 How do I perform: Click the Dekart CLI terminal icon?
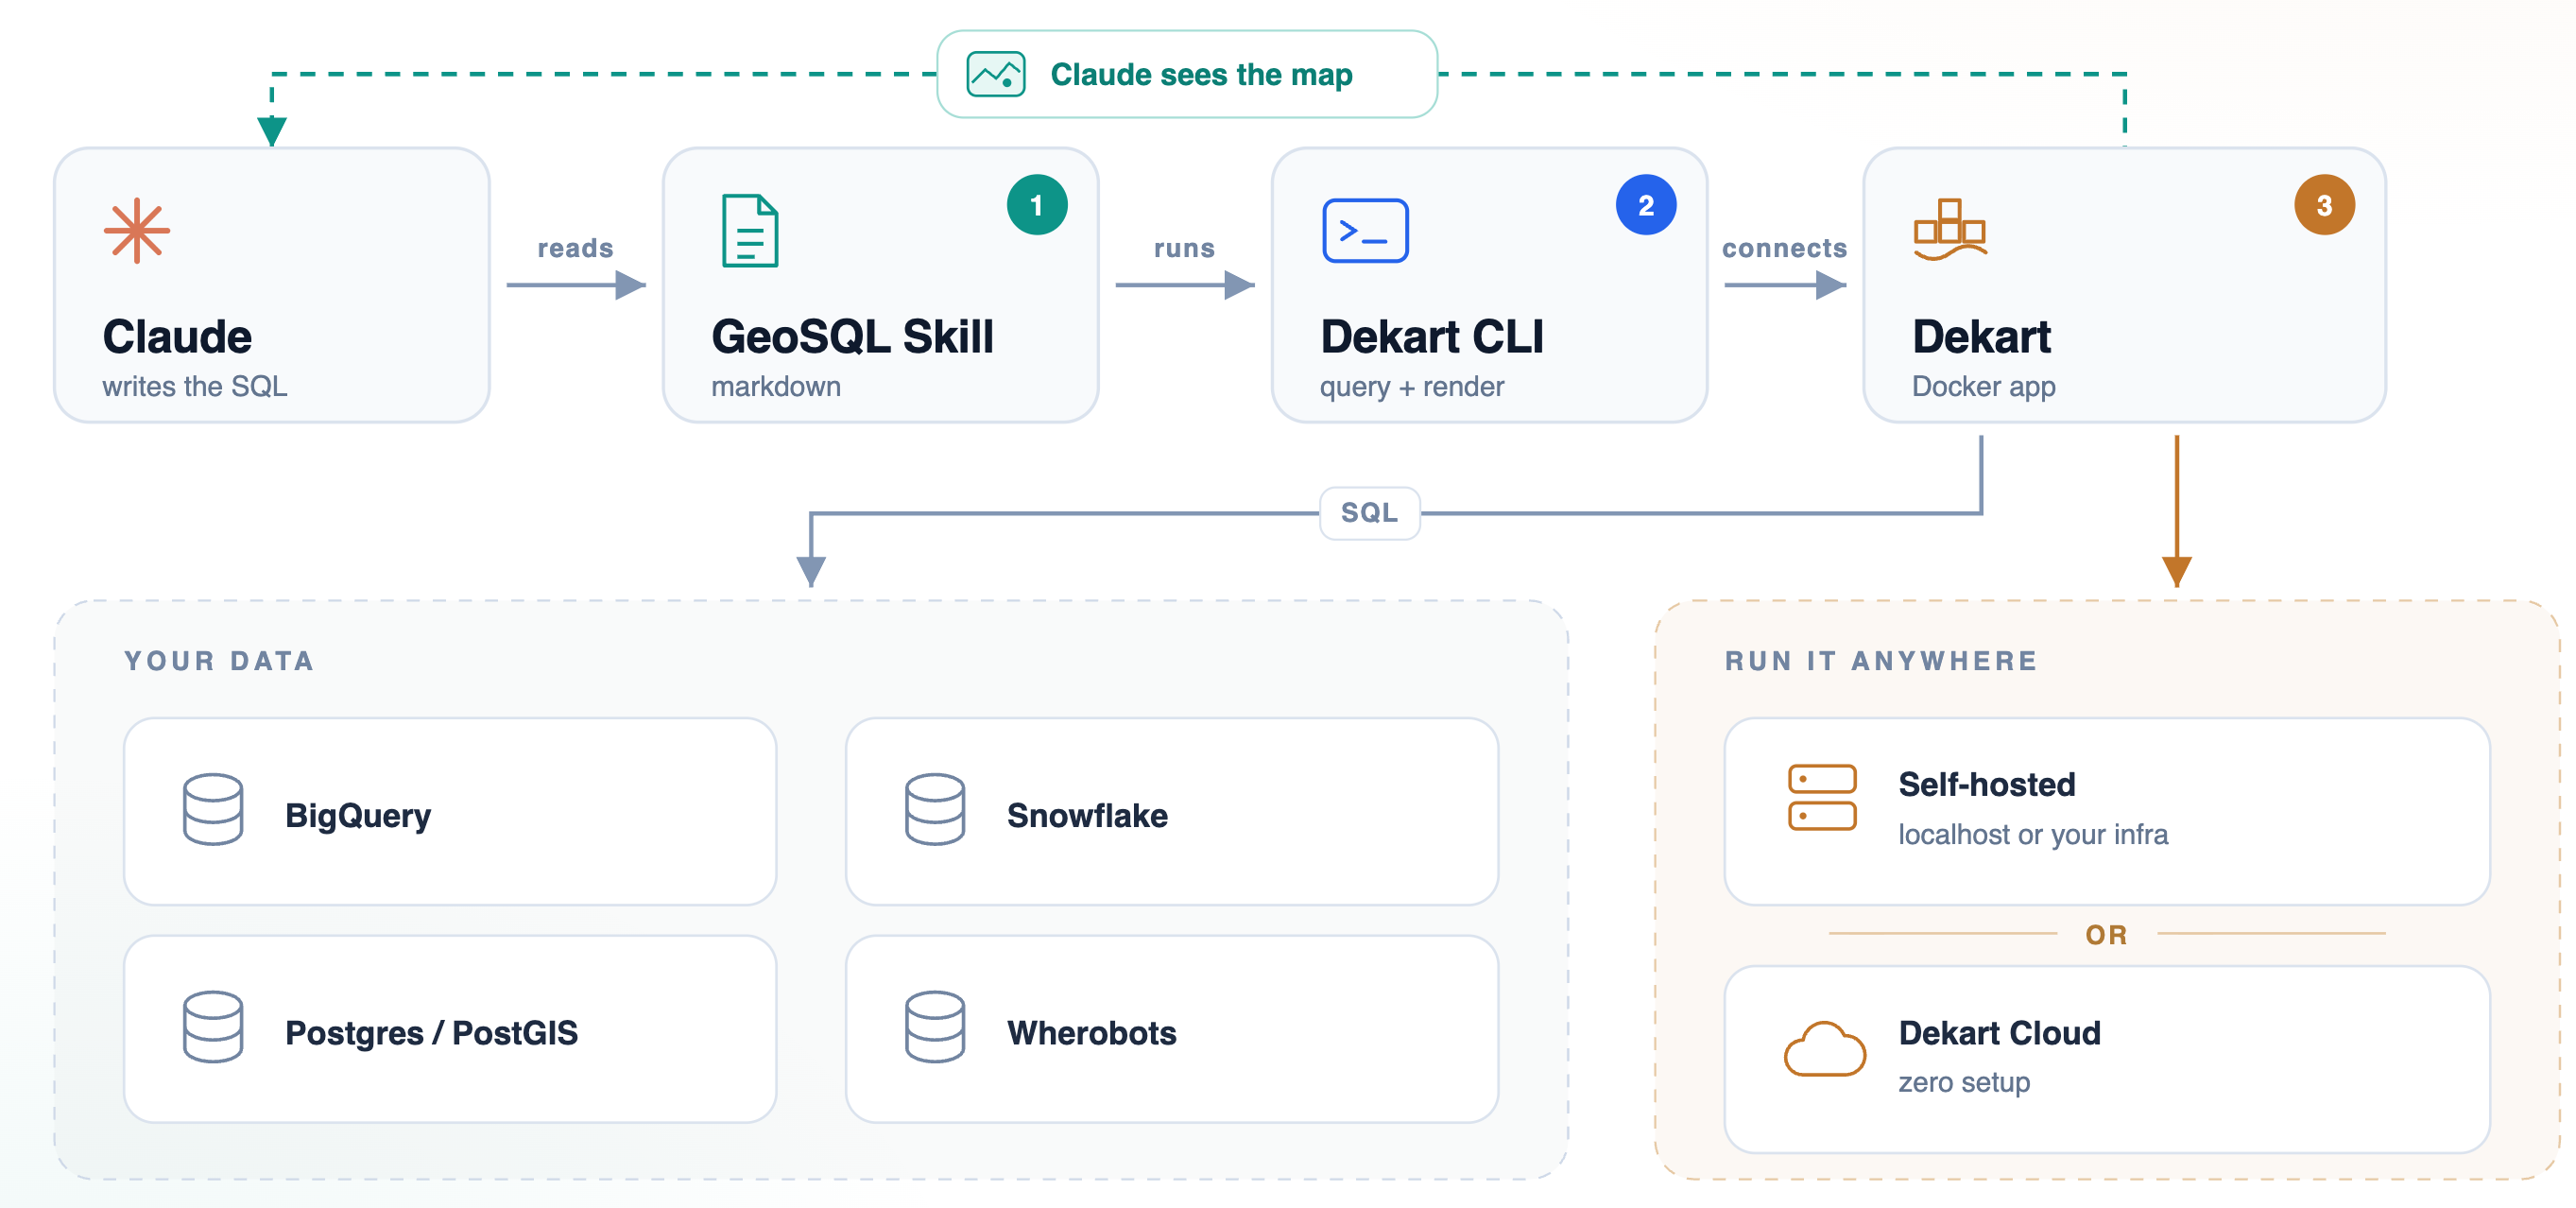1365,231
